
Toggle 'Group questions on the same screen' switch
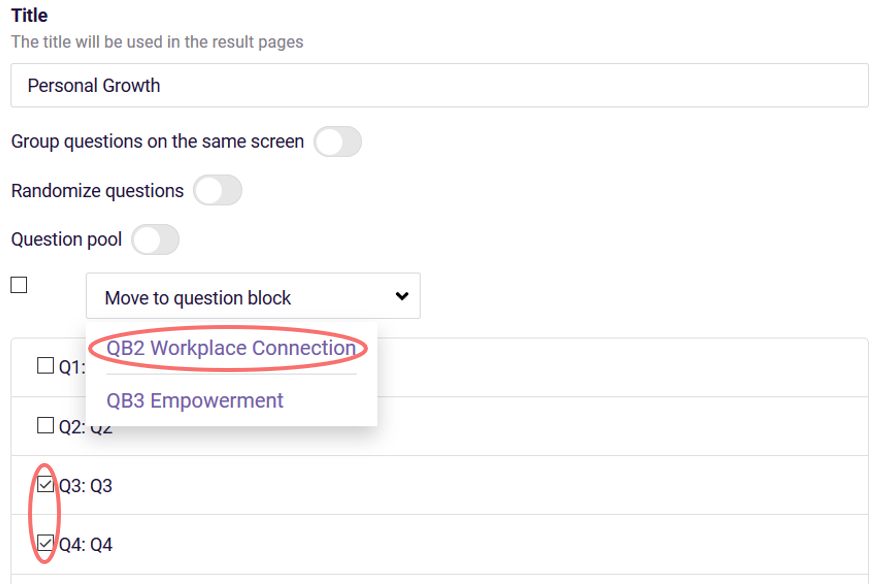338,142
